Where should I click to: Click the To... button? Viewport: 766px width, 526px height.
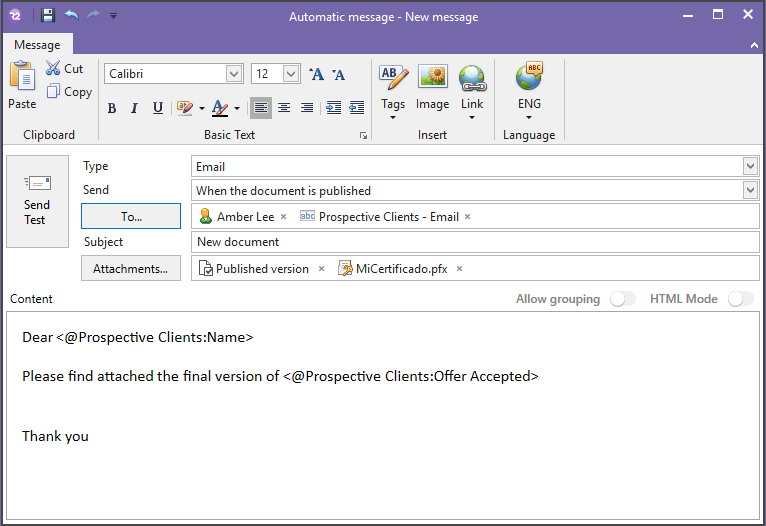(x=131, y=216)
